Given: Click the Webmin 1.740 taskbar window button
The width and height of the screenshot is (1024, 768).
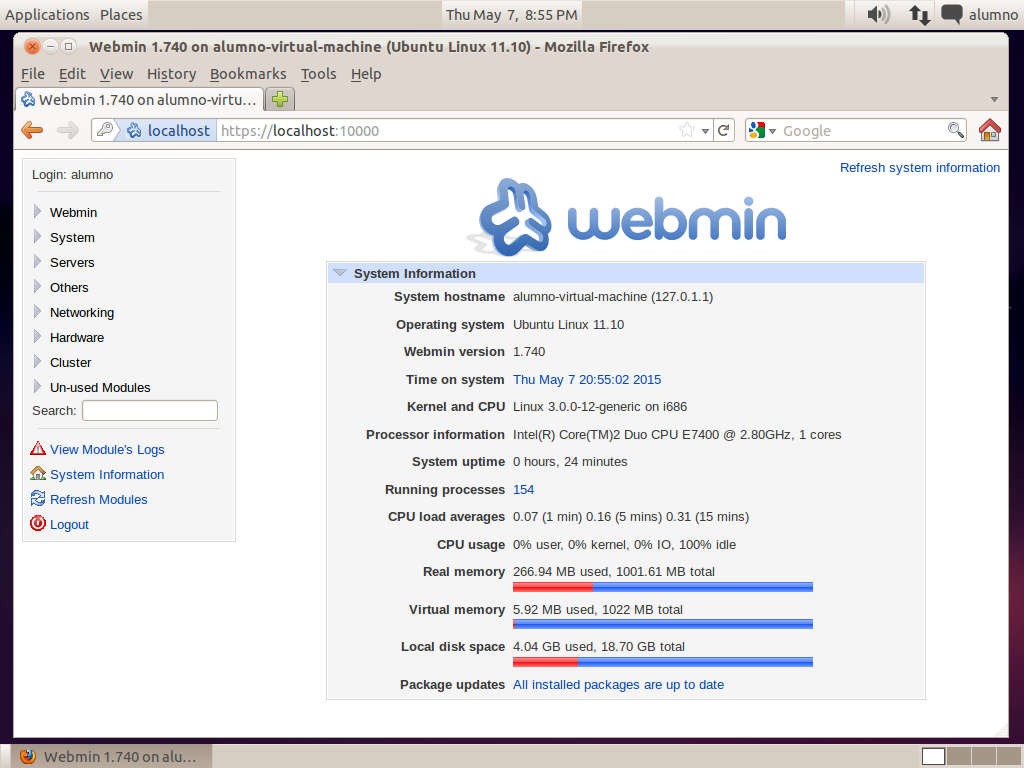Looking at the screenshot, I should [x=111, y=756].
